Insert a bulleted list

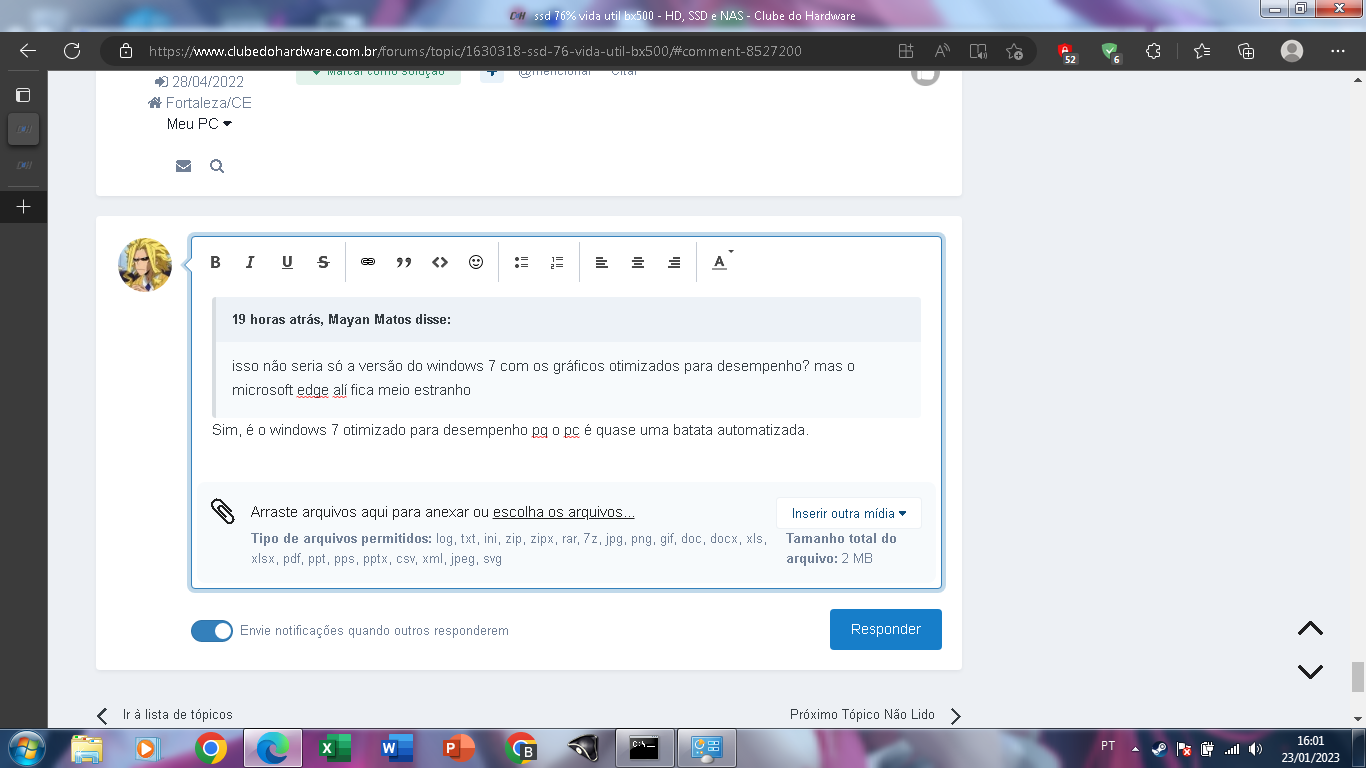click(x=521, y=262)
